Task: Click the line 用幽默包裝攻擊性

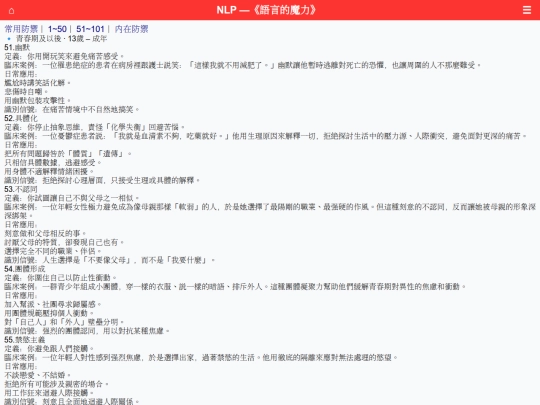Action: tap(37, 101)
